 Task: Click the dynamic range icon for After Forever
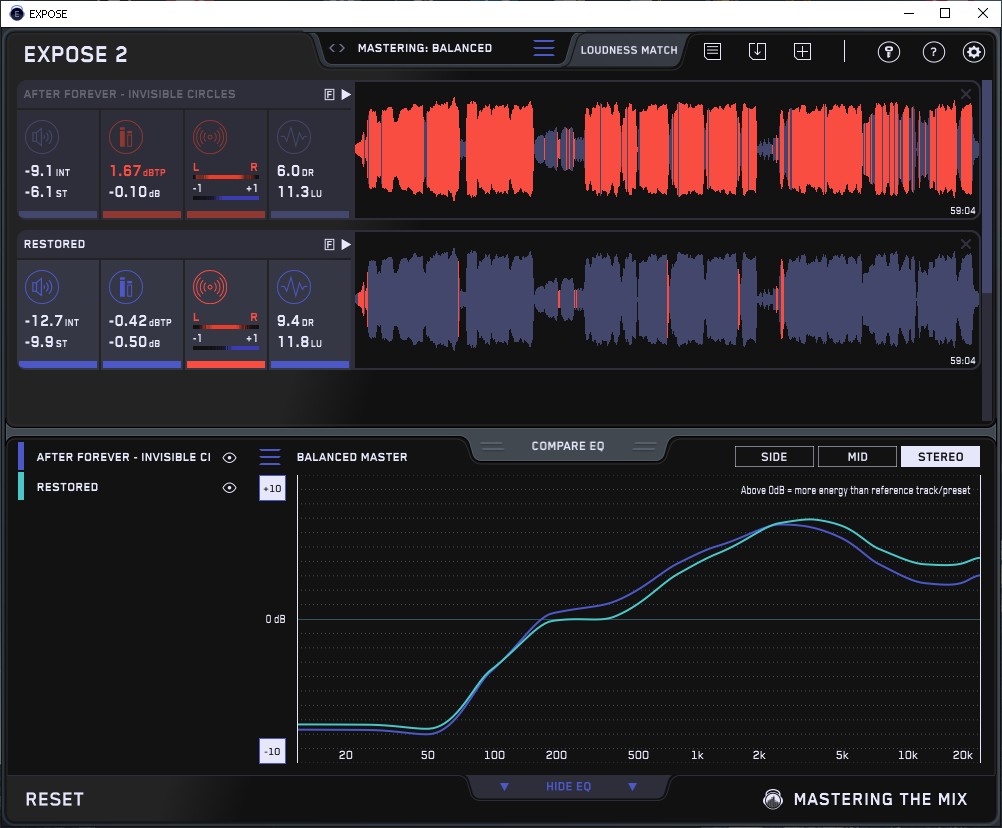pyautogui.click(x=293, y=137)
